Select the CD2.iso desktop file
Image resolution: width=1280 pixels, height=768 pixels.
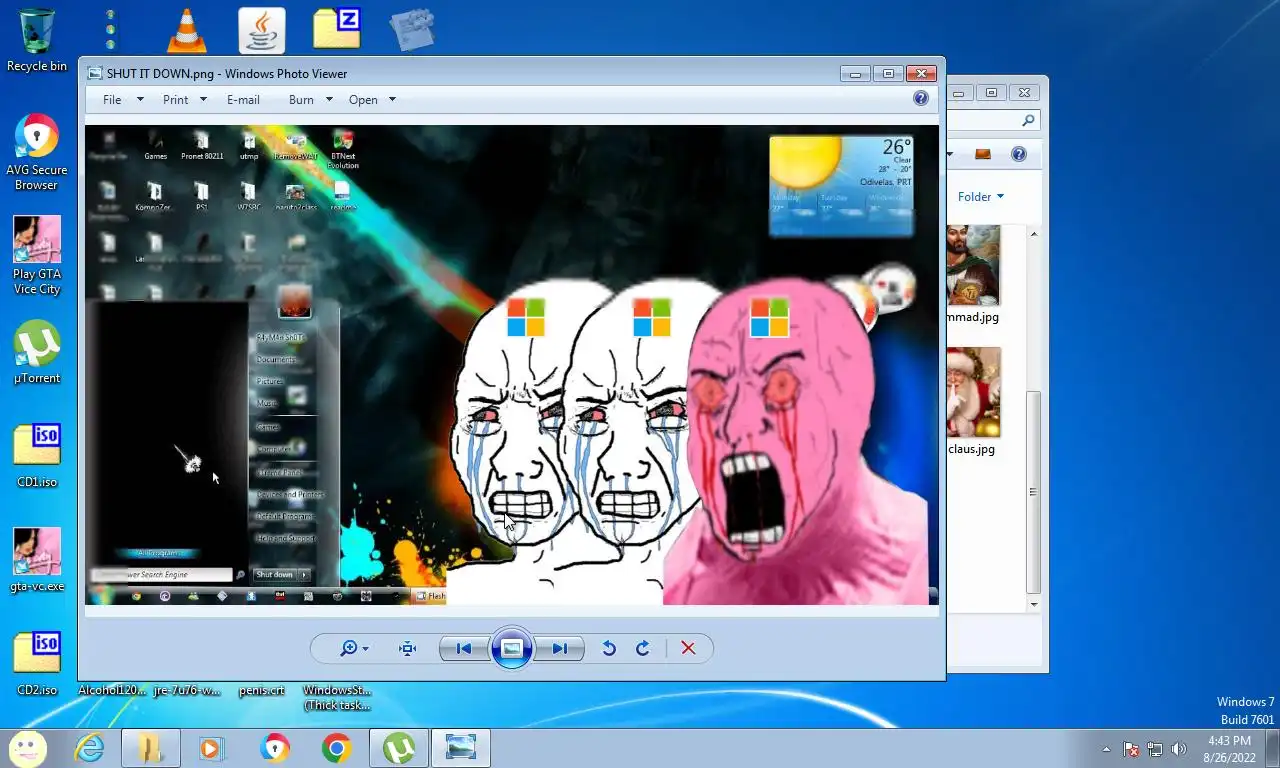[x=37, y=664]
